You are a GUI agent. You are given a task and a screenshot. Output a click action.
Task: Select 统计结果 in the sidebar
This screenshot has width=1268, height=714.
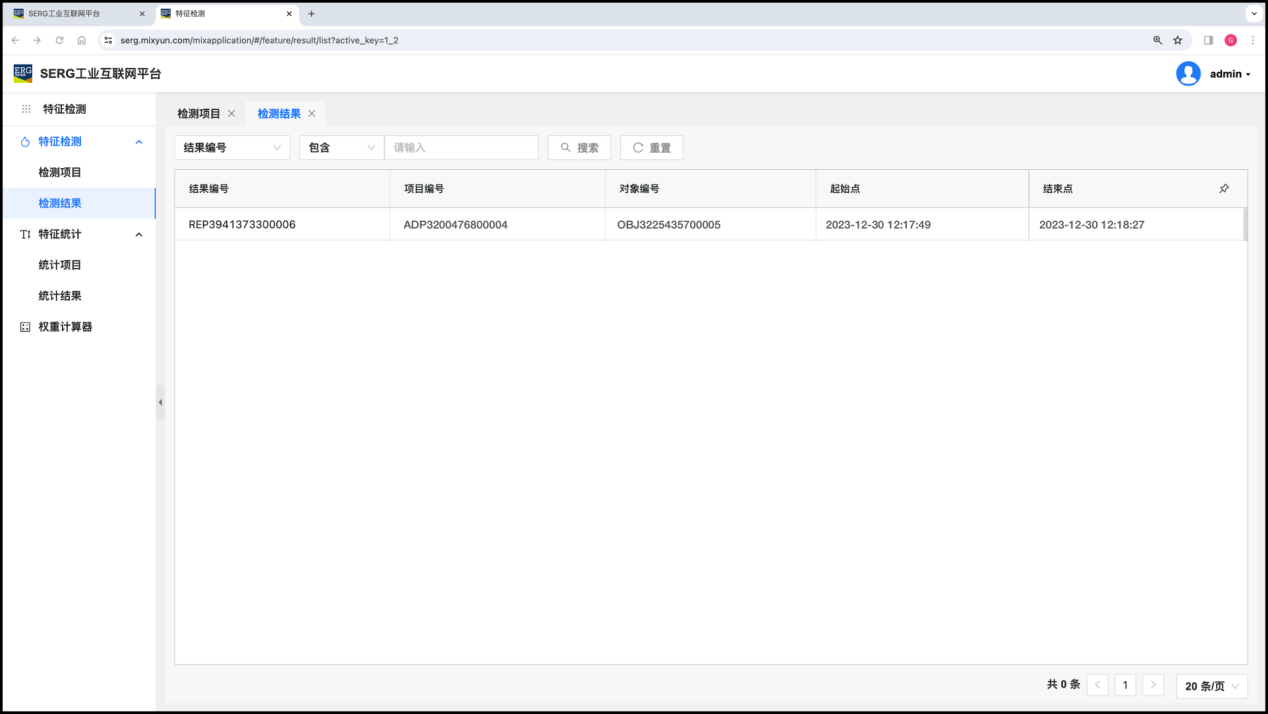point(60,296)
